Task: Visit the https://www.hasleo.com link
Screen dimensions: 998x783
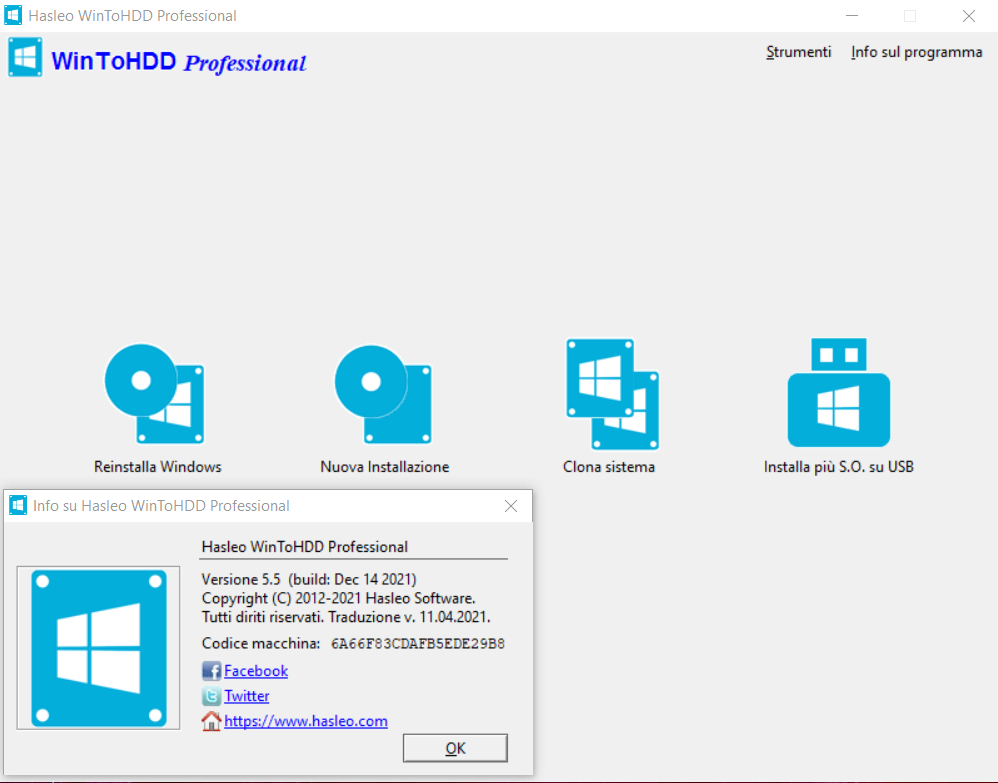Action: pyautogui.click(x=306, y=721)
